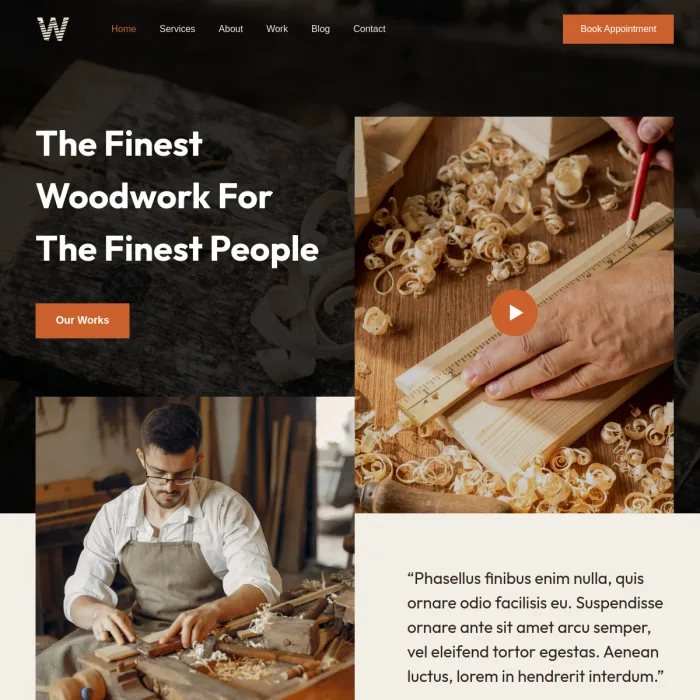700x700 pixels.
Task: Open the carpenter in apron photo
Action: [x=195, y=548]
